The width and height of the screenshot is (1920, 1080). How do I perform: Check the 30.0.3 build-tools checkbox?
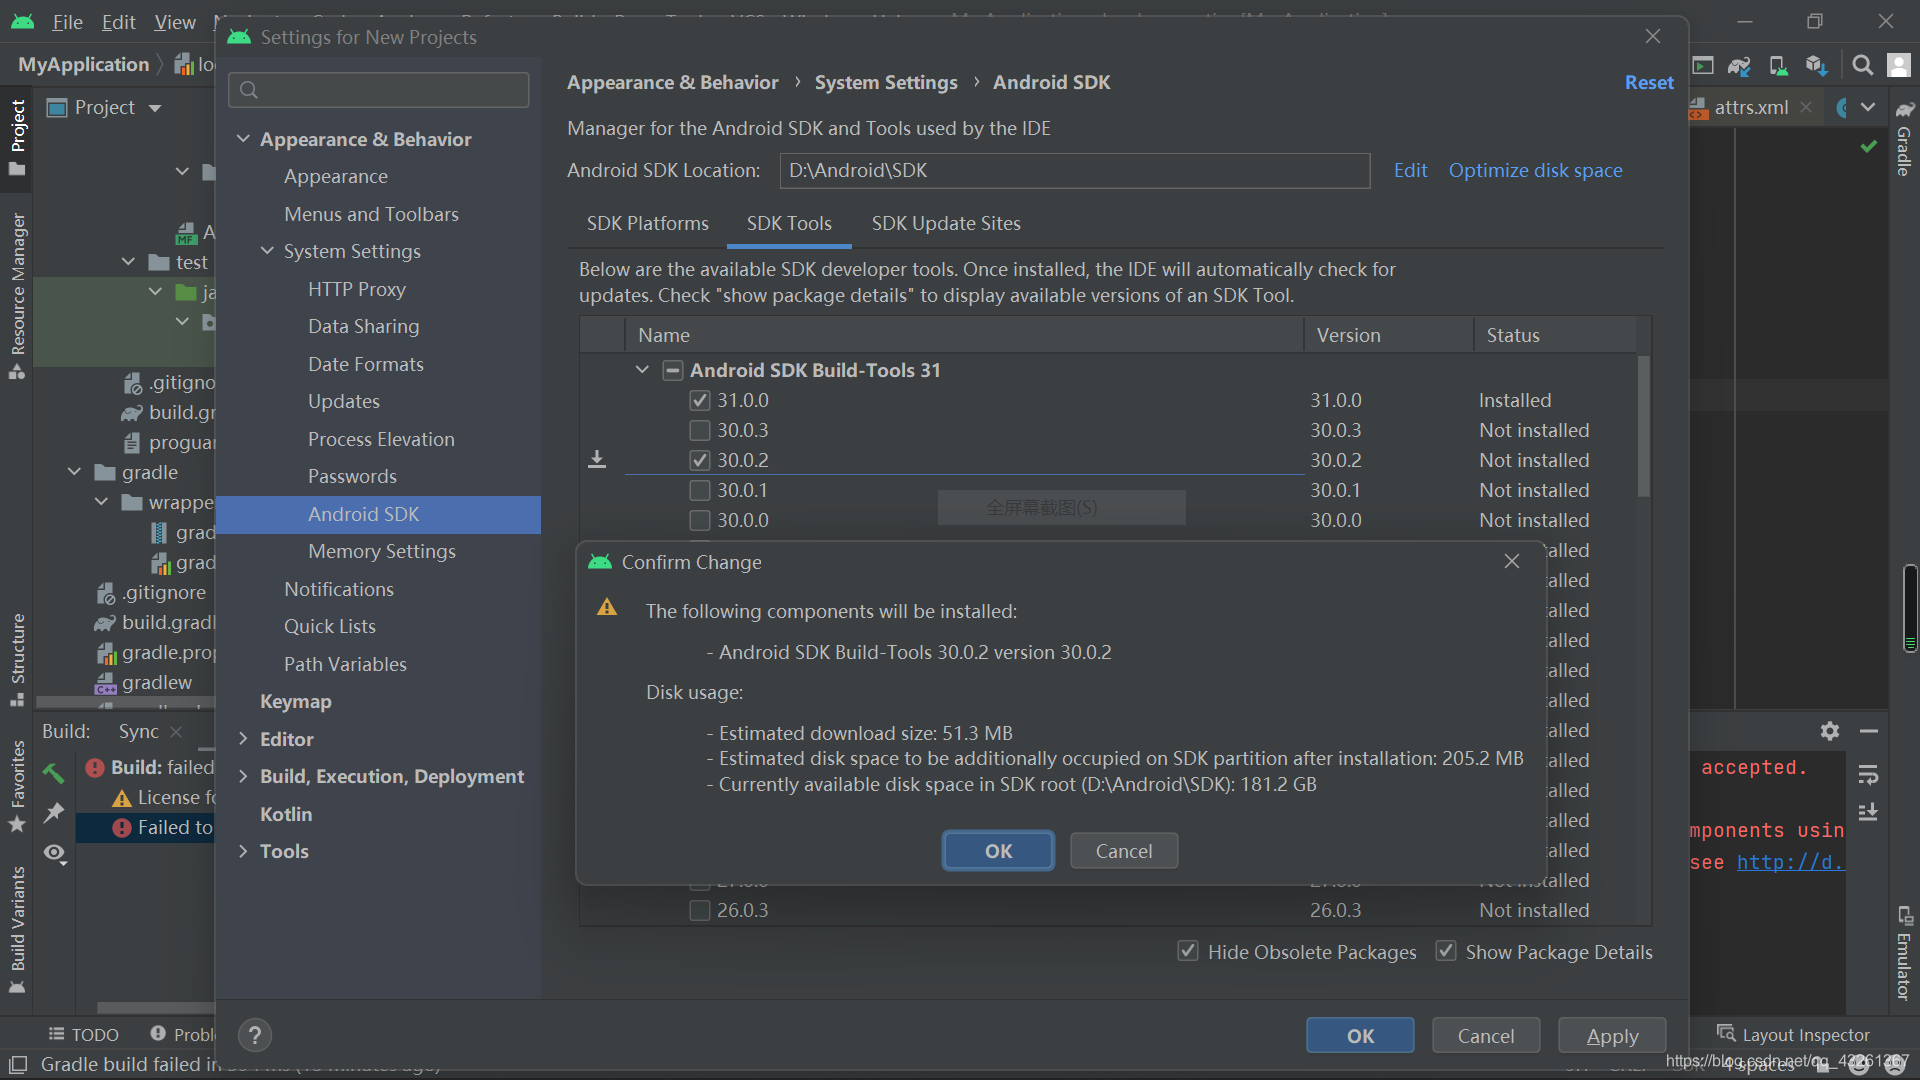[699, 430]
